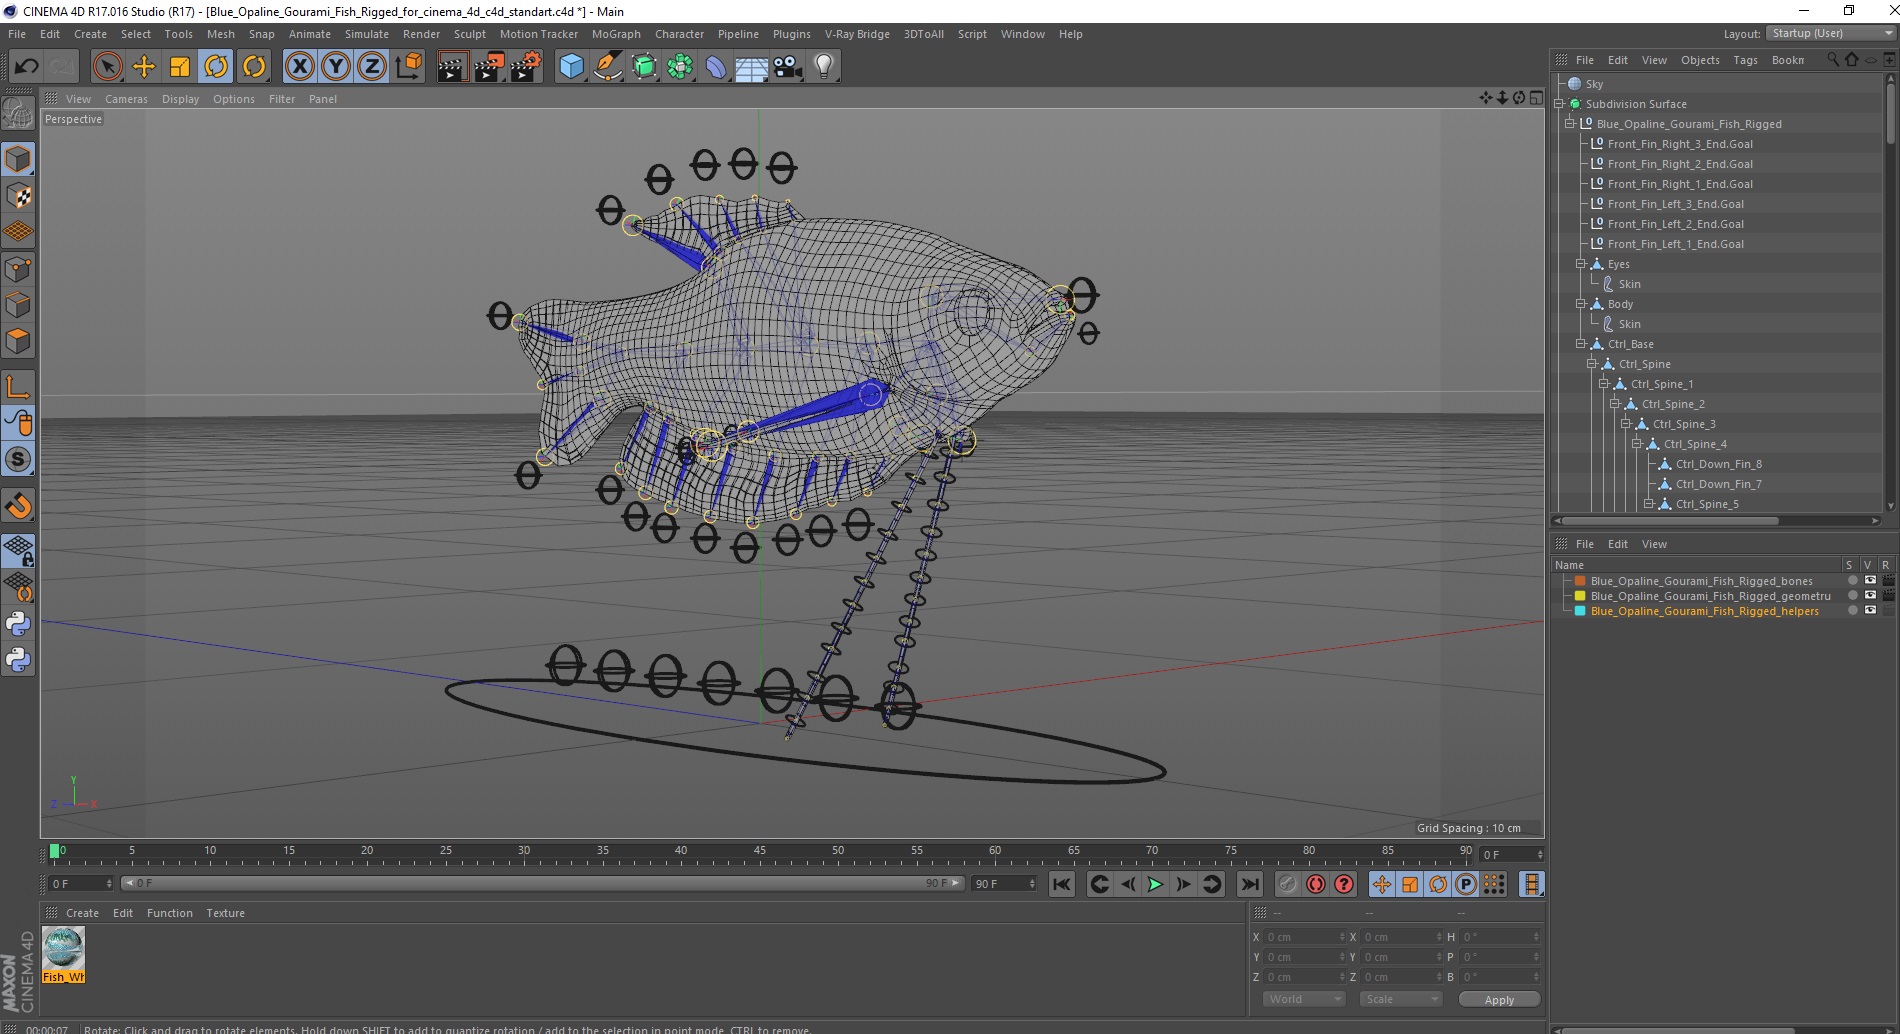Image resolution: width=1900 pixels, height=1034 pixels.
Task: Click the Apply button
Action: click(1499, 999)
